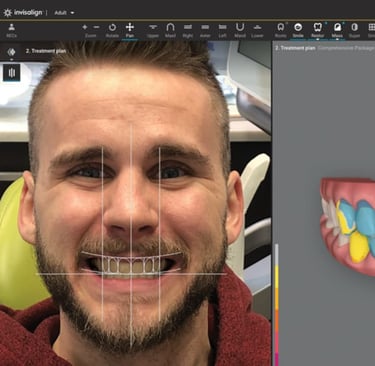Click the colored staging bar
The width and height of the screenshot is (375, 366).
pyautogui.click(x=277, y=305)
